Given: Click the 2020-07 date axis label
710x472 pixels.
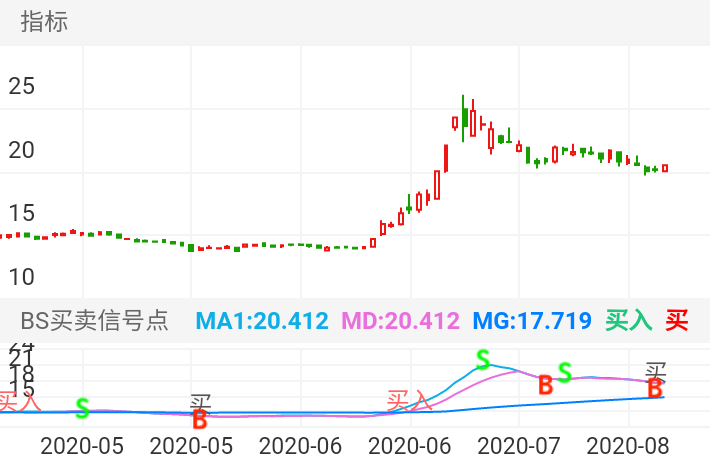Looking at the screenshot, I should pos(519,445).
